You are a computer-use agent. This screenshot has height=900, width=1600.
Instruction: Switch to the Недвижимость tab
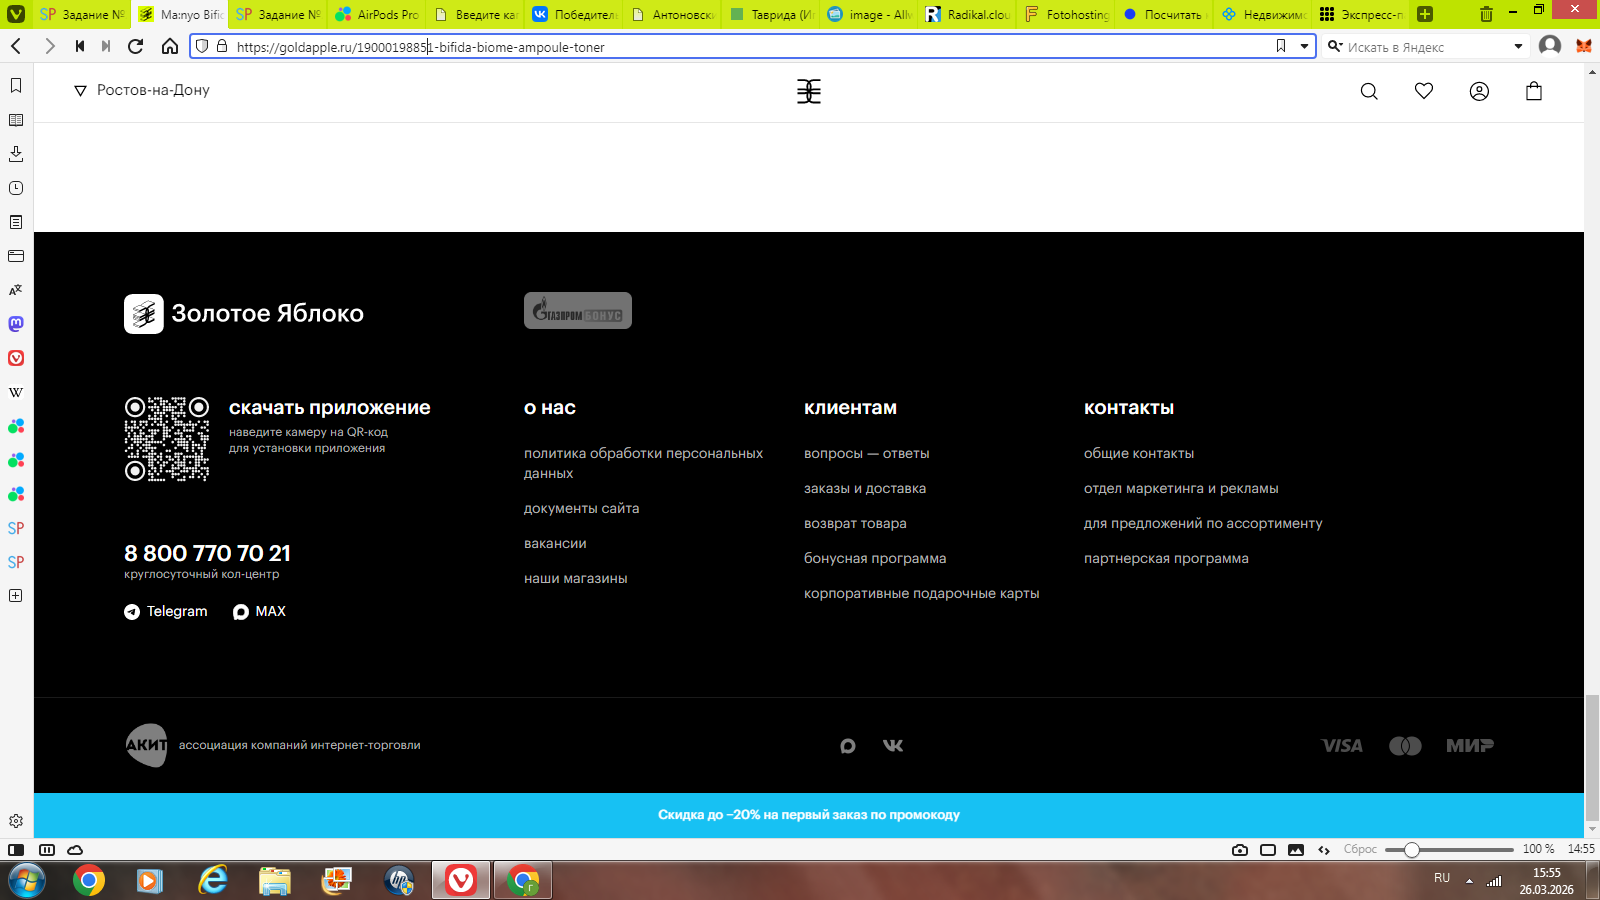(1265, 14)
